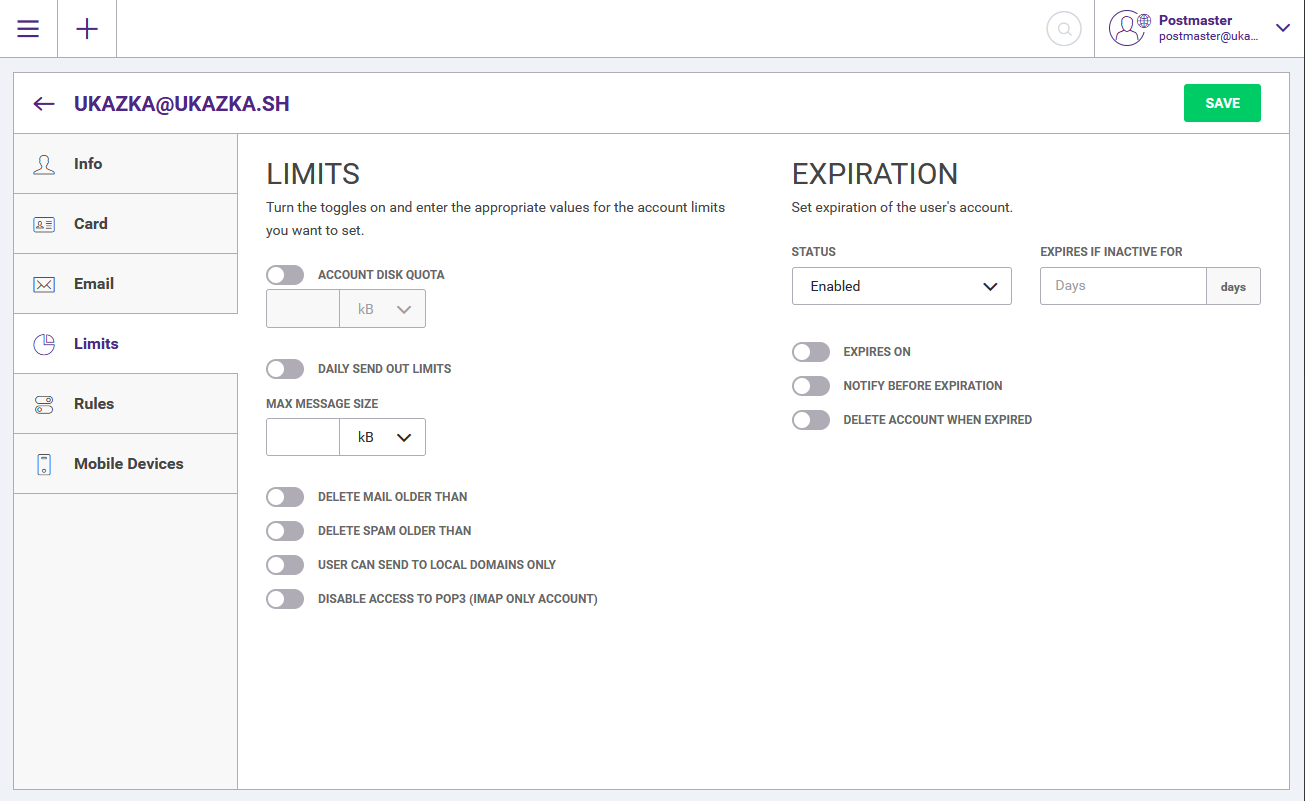Image resolution: width=1305 pixels, height=801 pixels.
Task: Toggle the Expires On switch
Action: pyautogui.click(x=811, y=352)
